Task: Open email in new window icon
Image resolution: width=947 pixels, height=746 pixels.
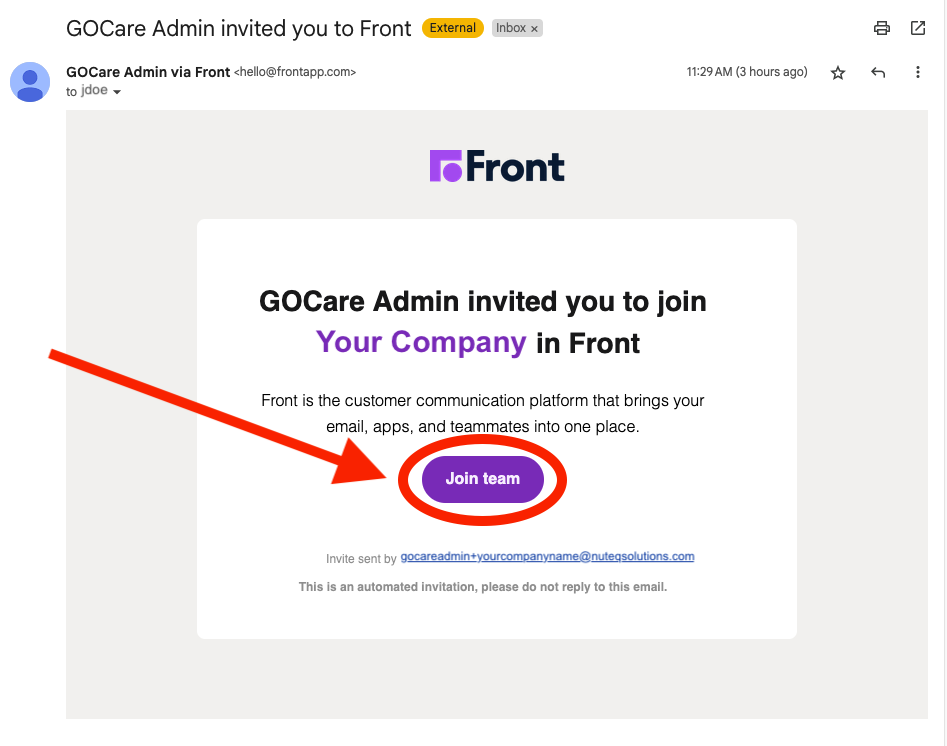Action: 917,28
